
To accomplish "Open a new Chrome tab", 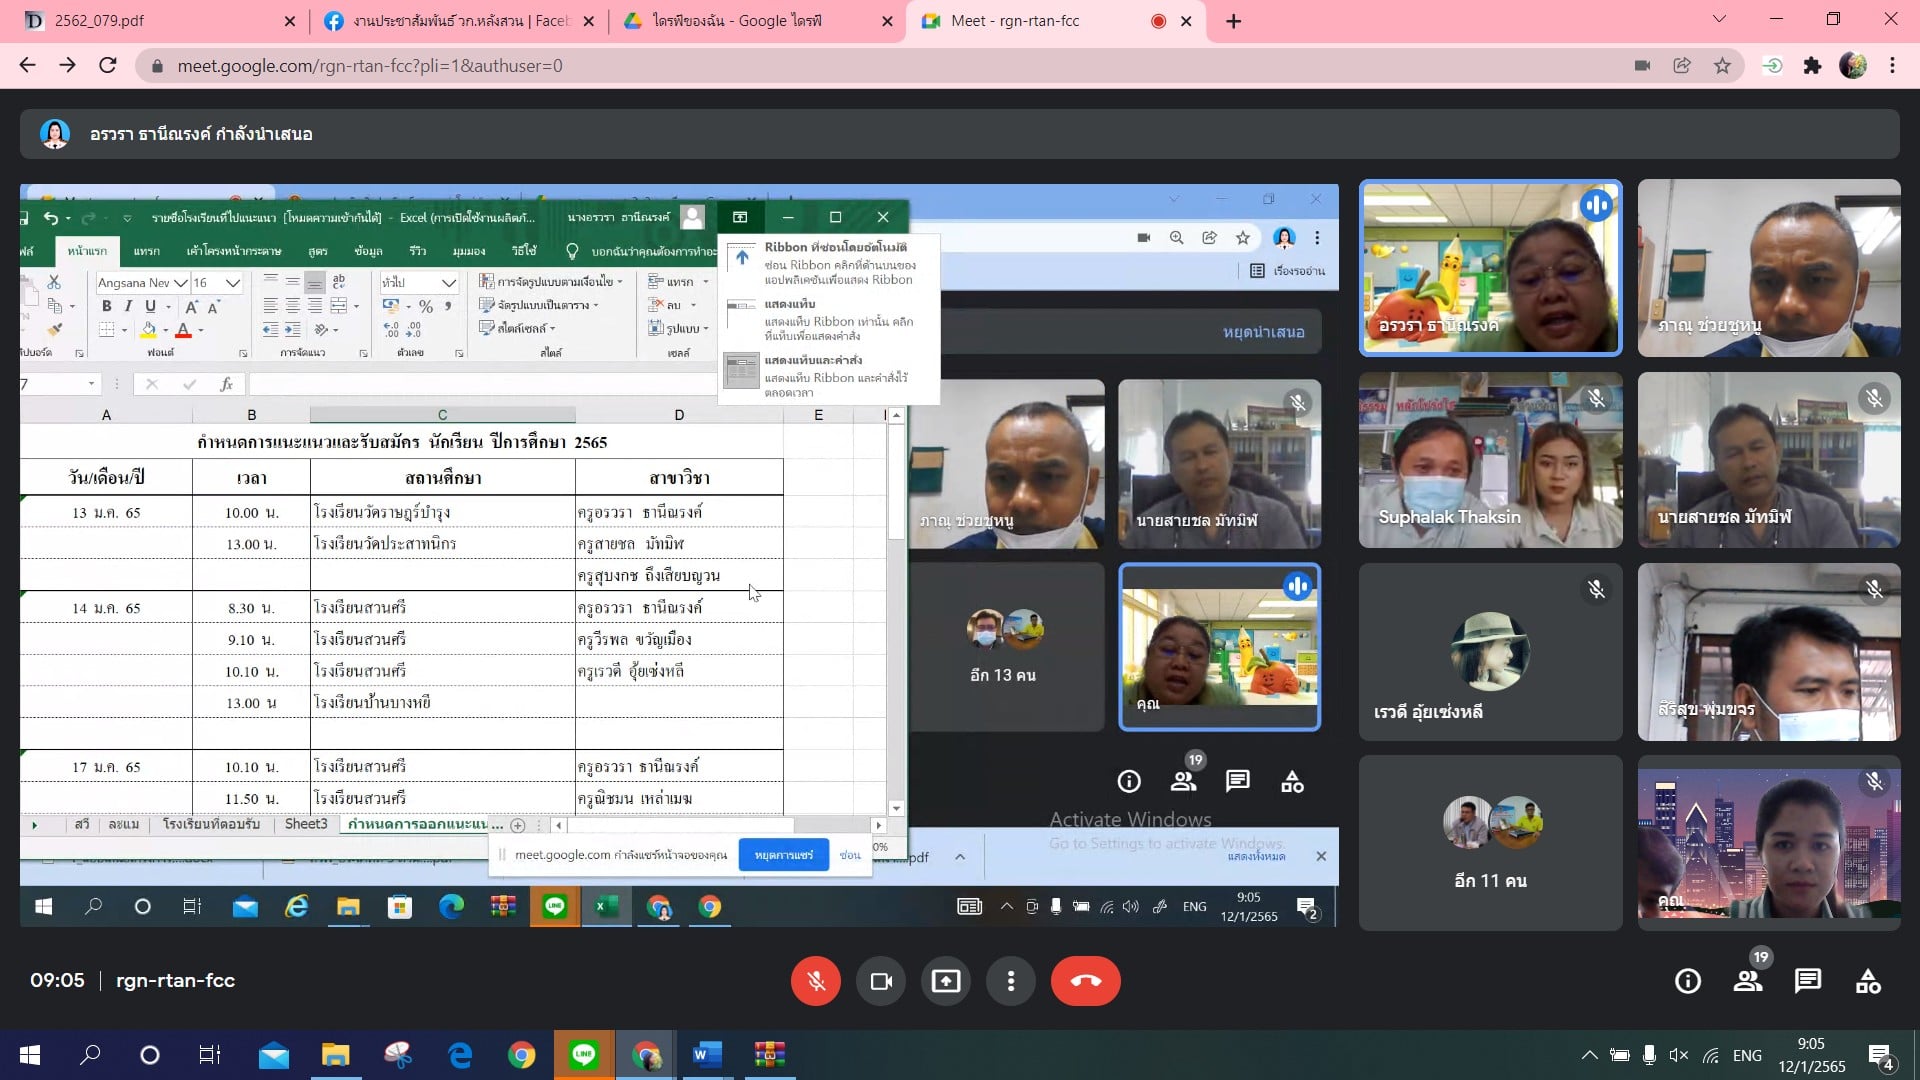I will point(1234,21).
